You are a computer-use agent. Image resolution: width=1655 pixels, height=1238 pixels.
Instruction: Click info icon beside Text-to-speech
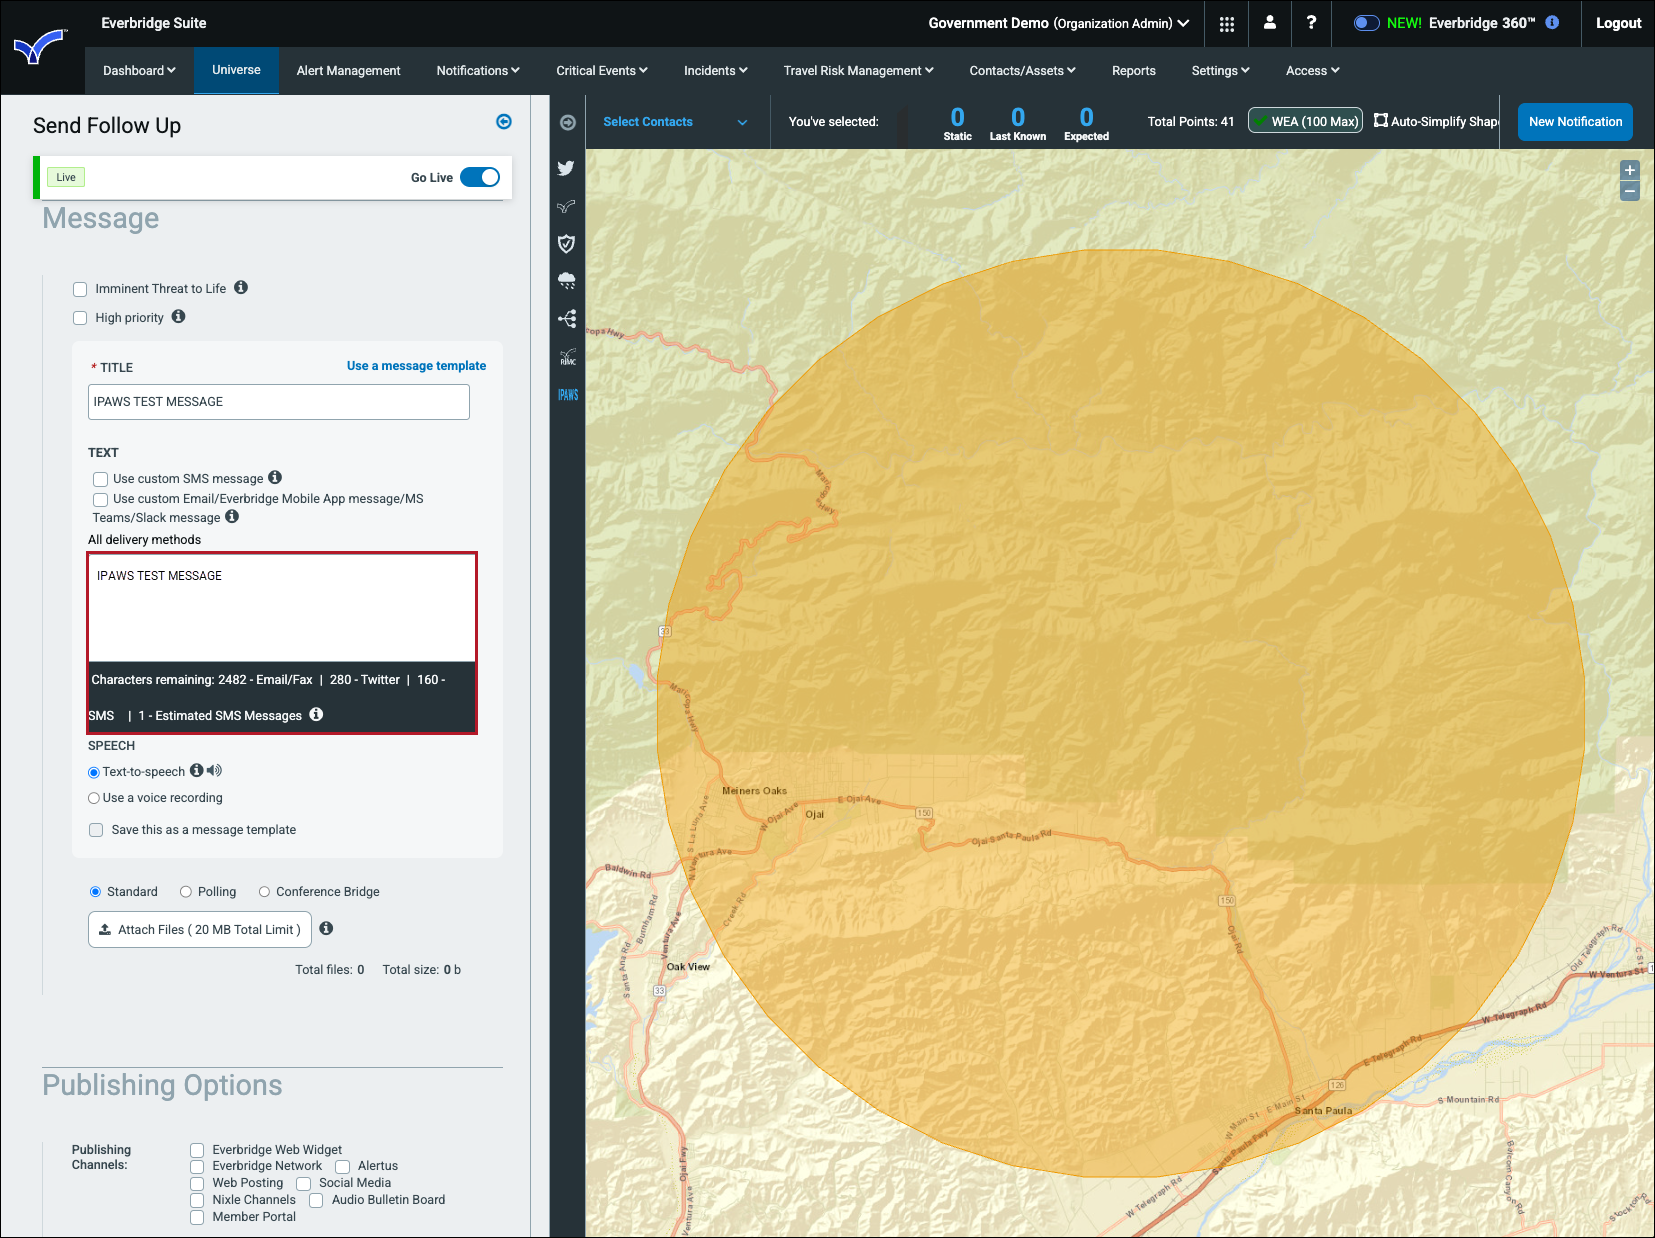point(197,771)
